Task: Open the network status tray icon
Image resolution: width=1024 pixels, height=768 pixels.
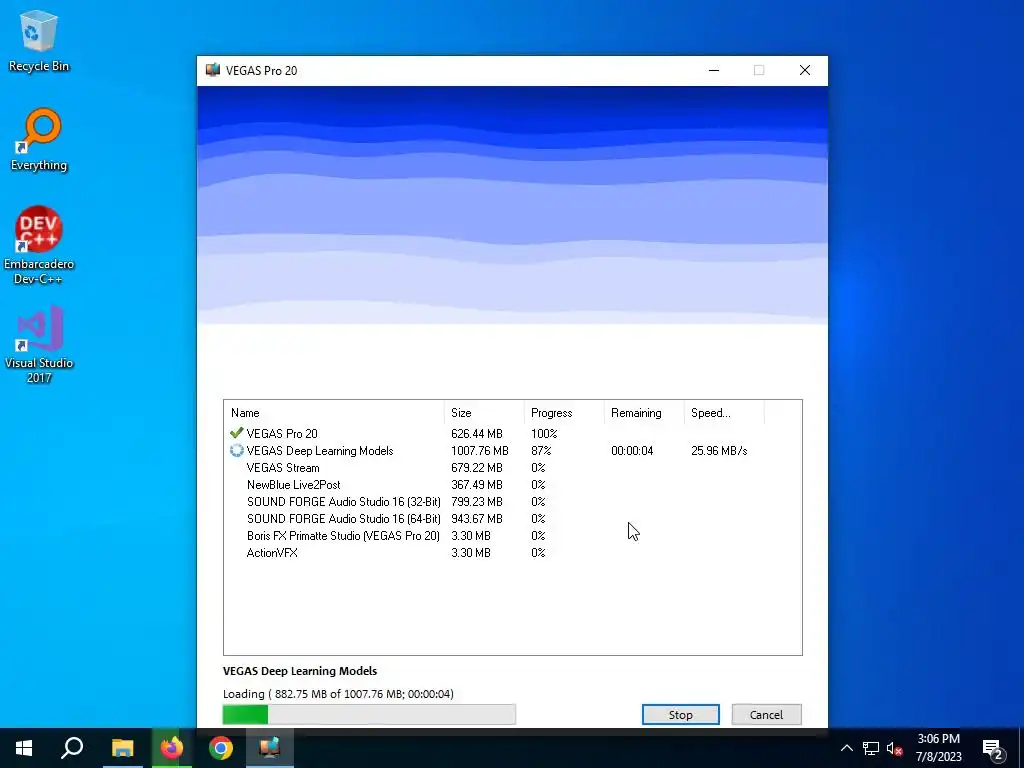Action: point(871,748)
